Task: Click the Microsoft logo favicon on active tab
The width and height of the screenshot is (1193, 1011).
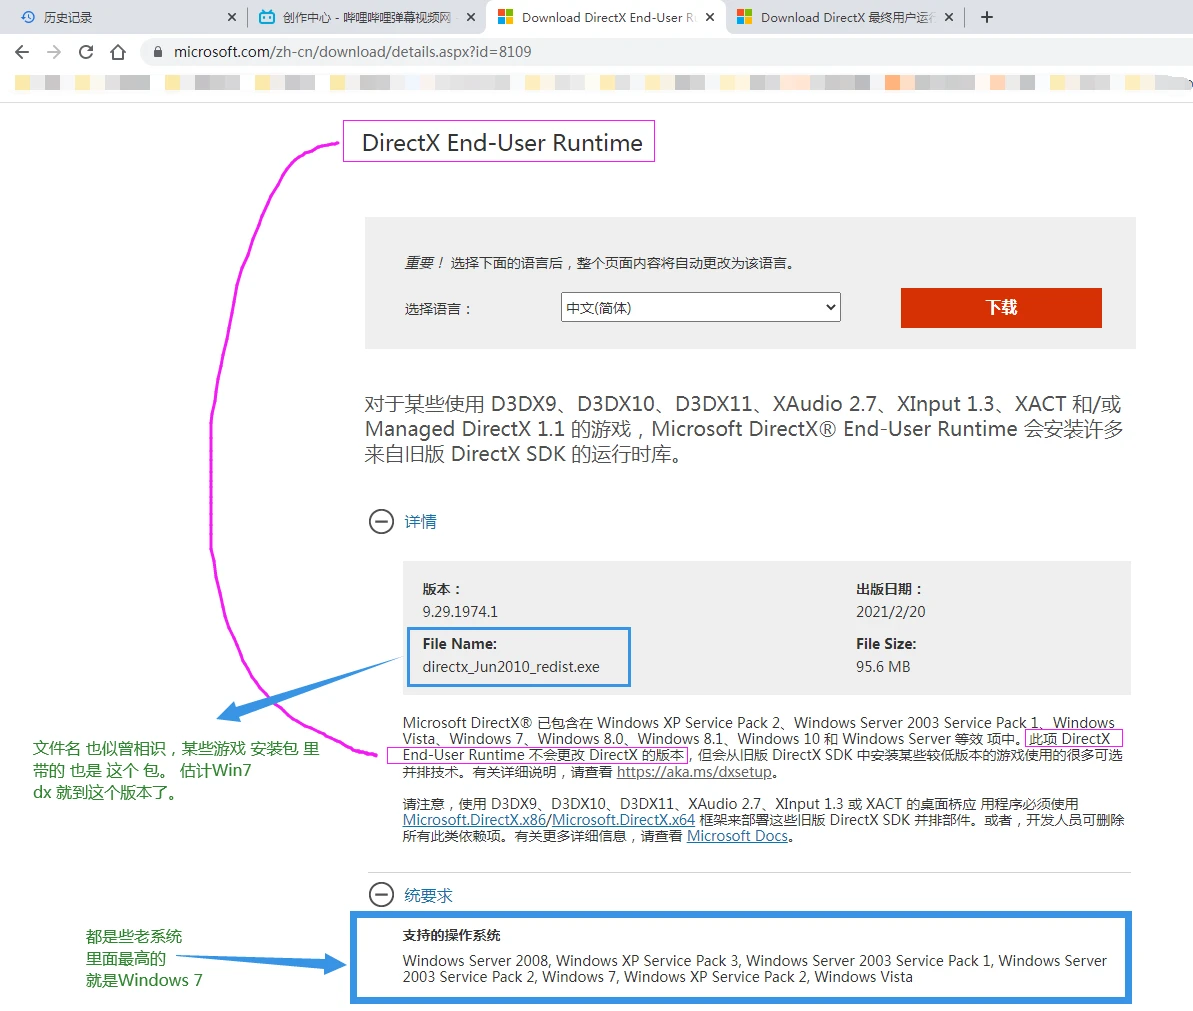Action: click(x=505, y=17)
